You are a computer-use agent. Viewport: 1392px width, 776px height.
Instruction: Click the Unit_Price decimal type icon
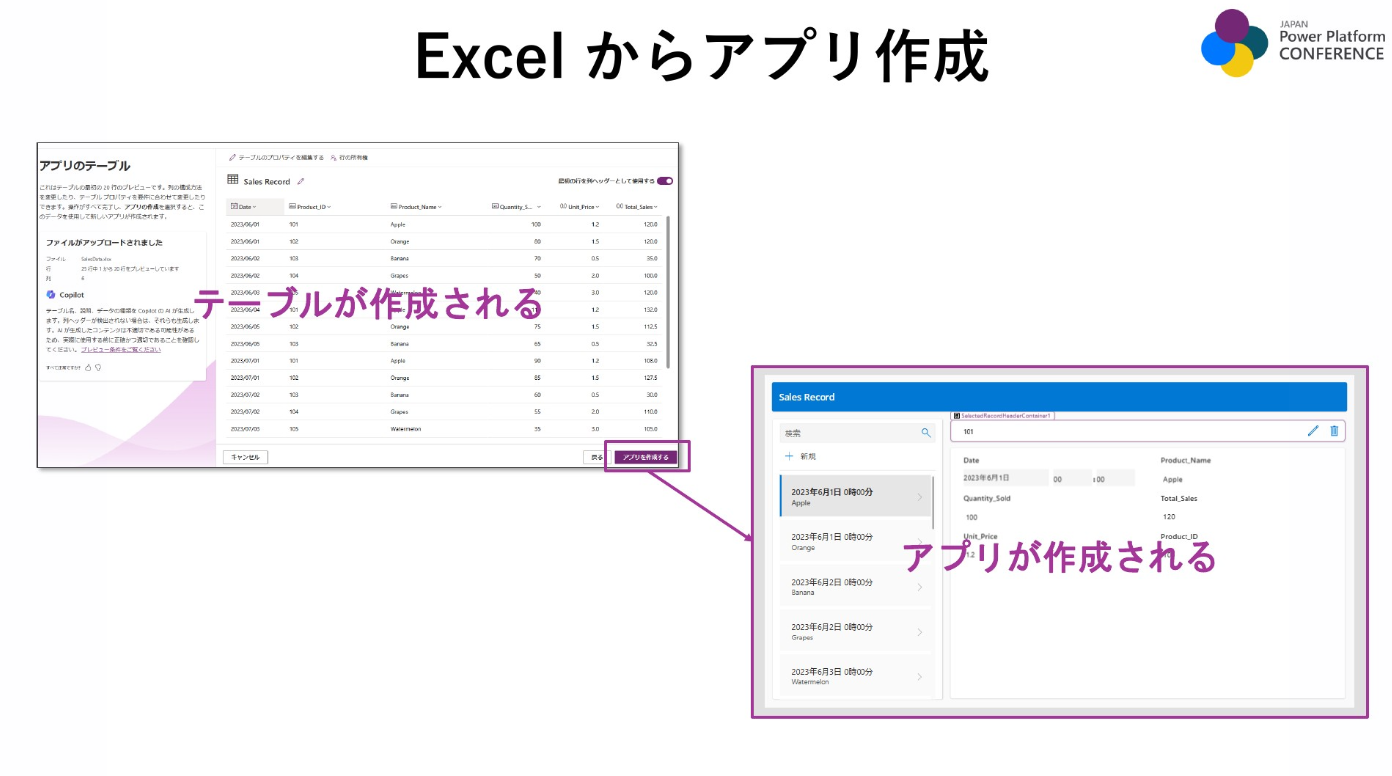(562, 207)
